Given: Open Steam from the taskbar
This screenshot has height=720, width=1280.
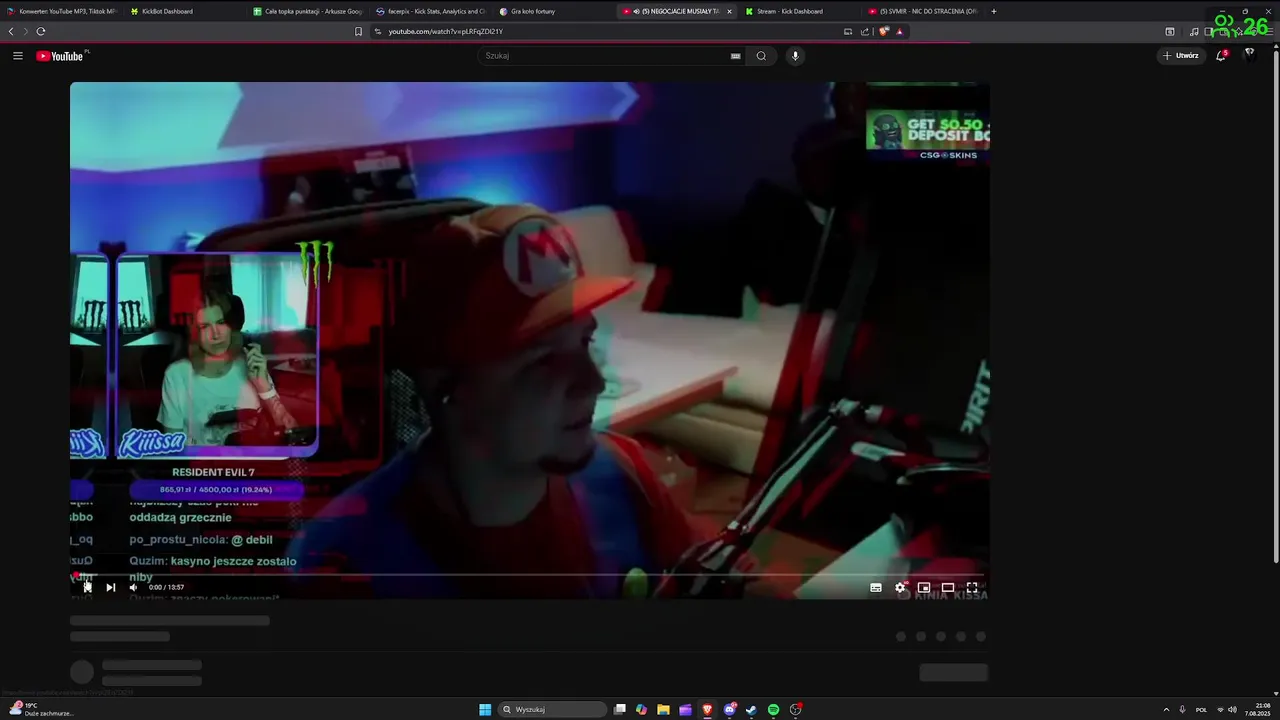Looking at the screenshot, I should pyautogui.click(x=752, y=709).
